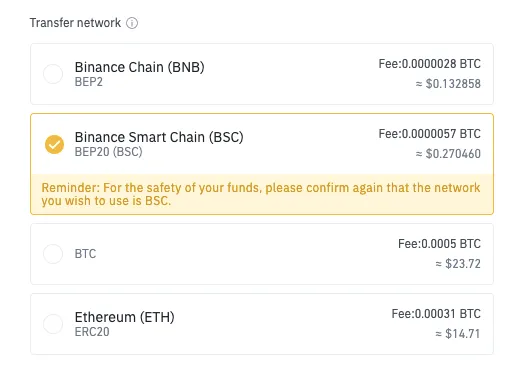Open the Transfer network info icon

(132, 23)
